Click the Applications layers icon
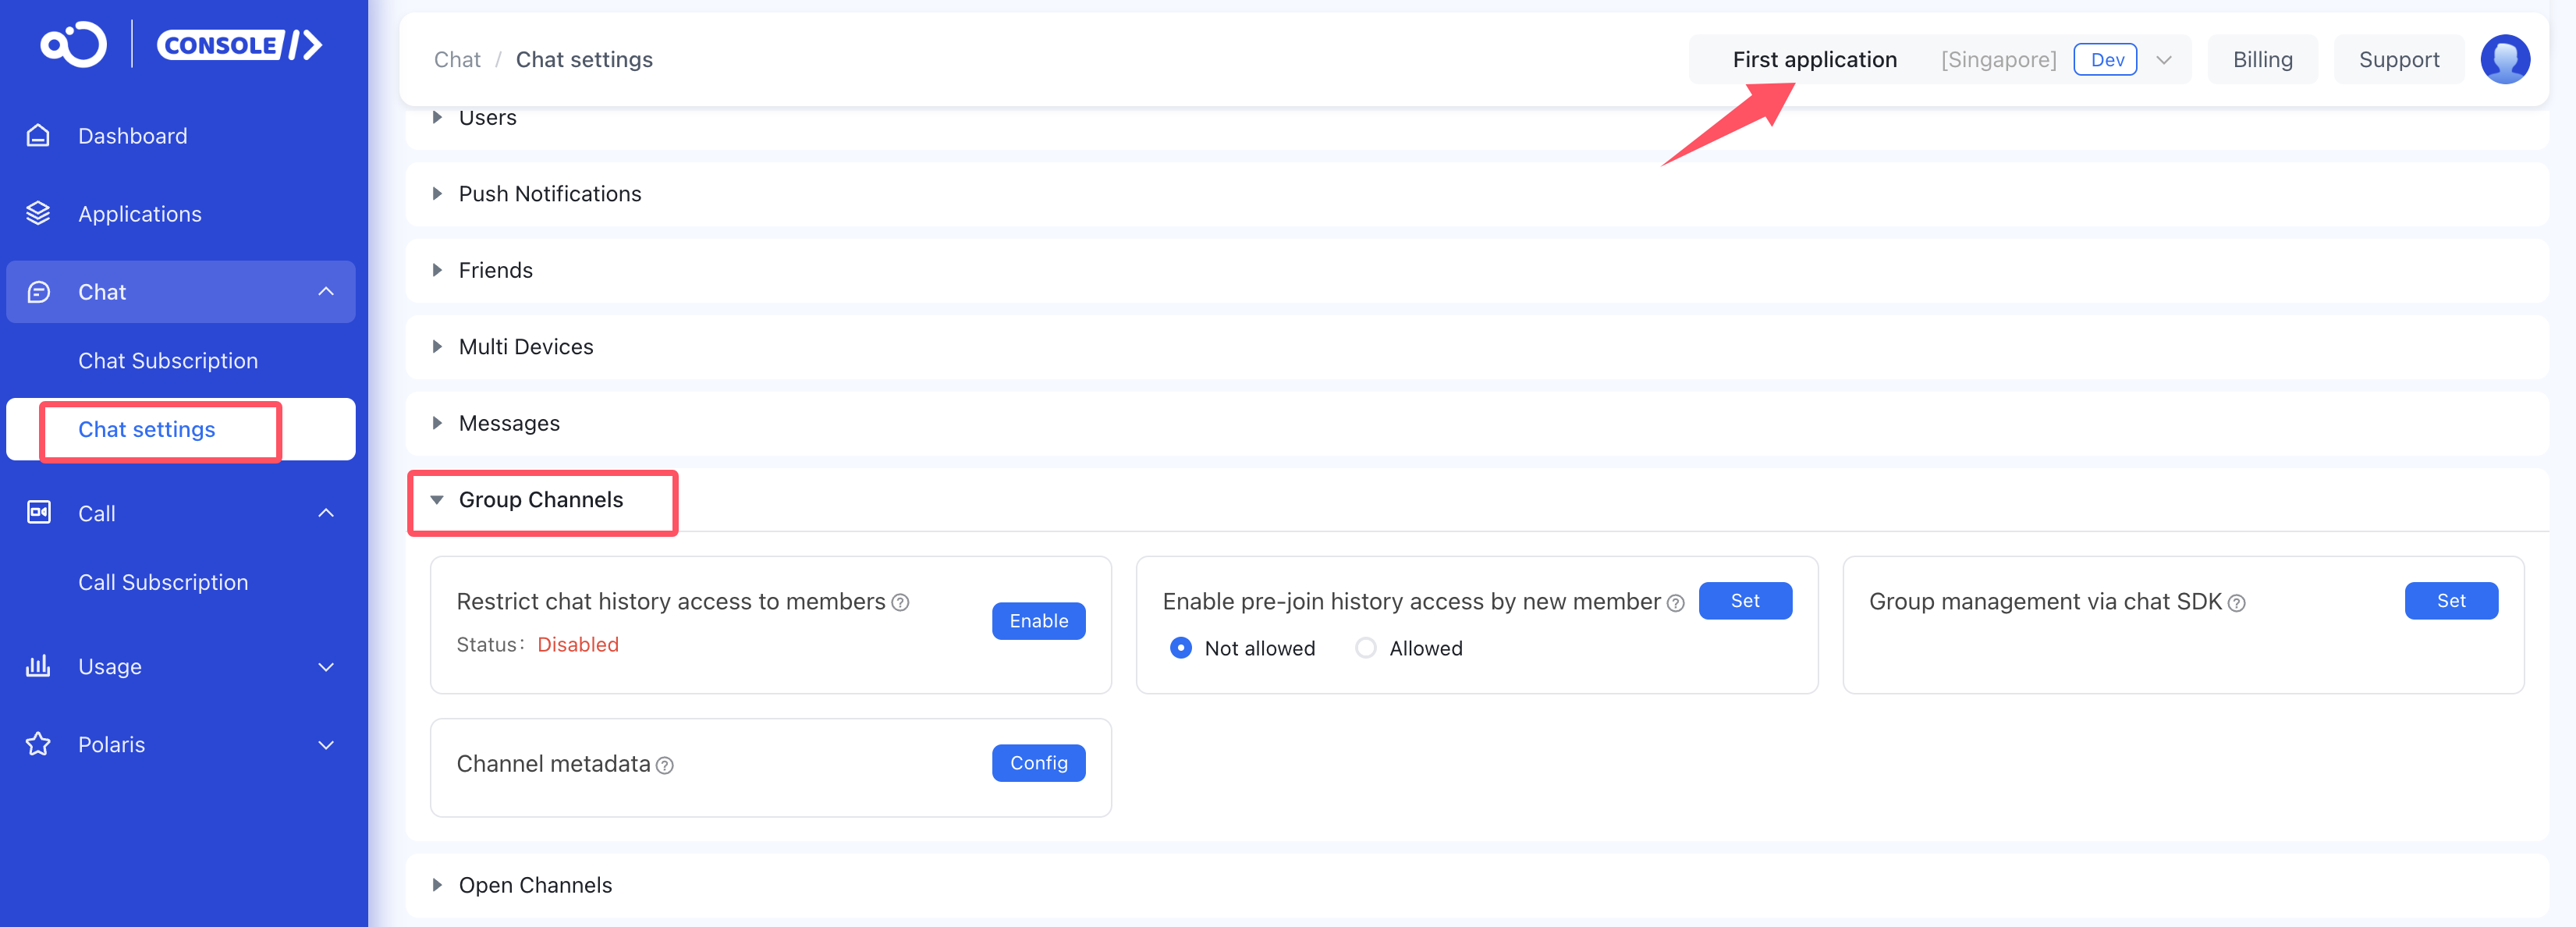Image resolution: width=2576 pixels, height=927 pixels. [38, 214]
